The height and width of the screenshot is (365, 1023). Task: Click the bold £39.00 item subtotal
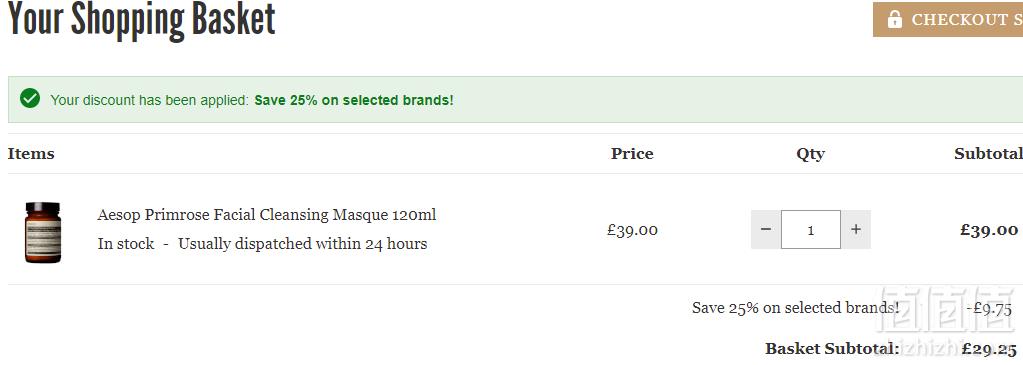(989, 230)
